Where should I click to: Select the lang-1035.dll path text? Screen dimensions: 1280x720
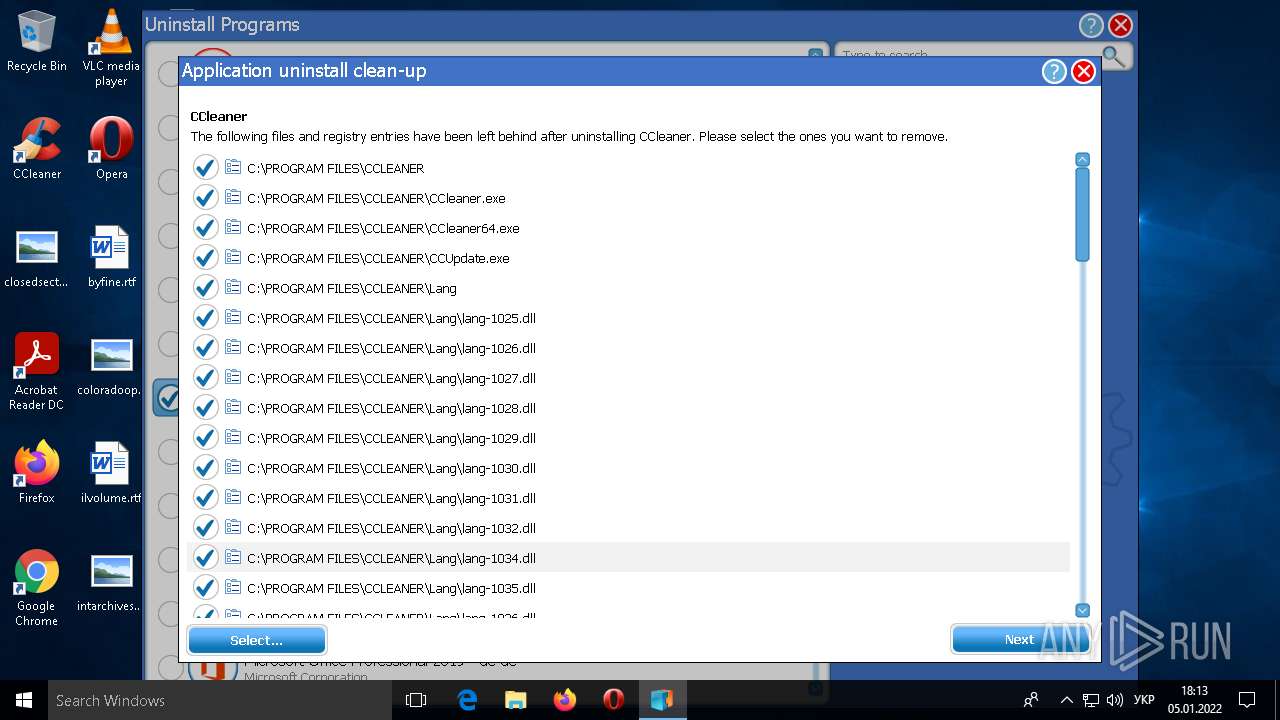(x=391, y=588)
